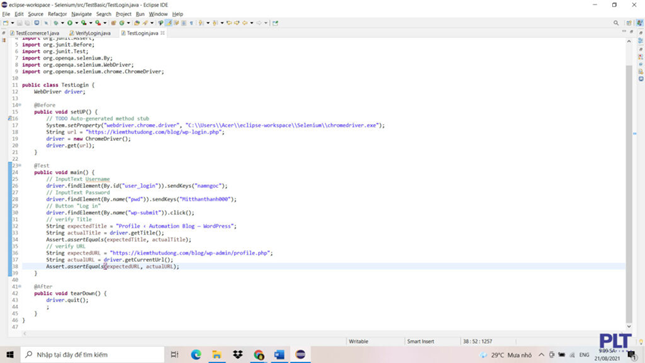The height and width of the screenshot is (363, 645).
Task: Open Microsoft Word from the taskbar
Action: tap(279, 354)
